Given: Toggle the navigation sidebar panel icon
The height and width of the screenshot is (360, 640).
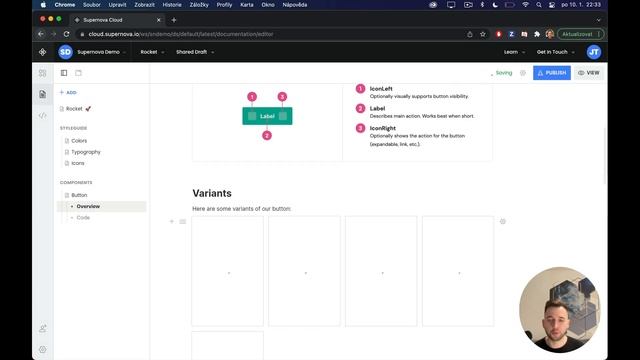Looking at the screenshot, I should coord(64,73).
